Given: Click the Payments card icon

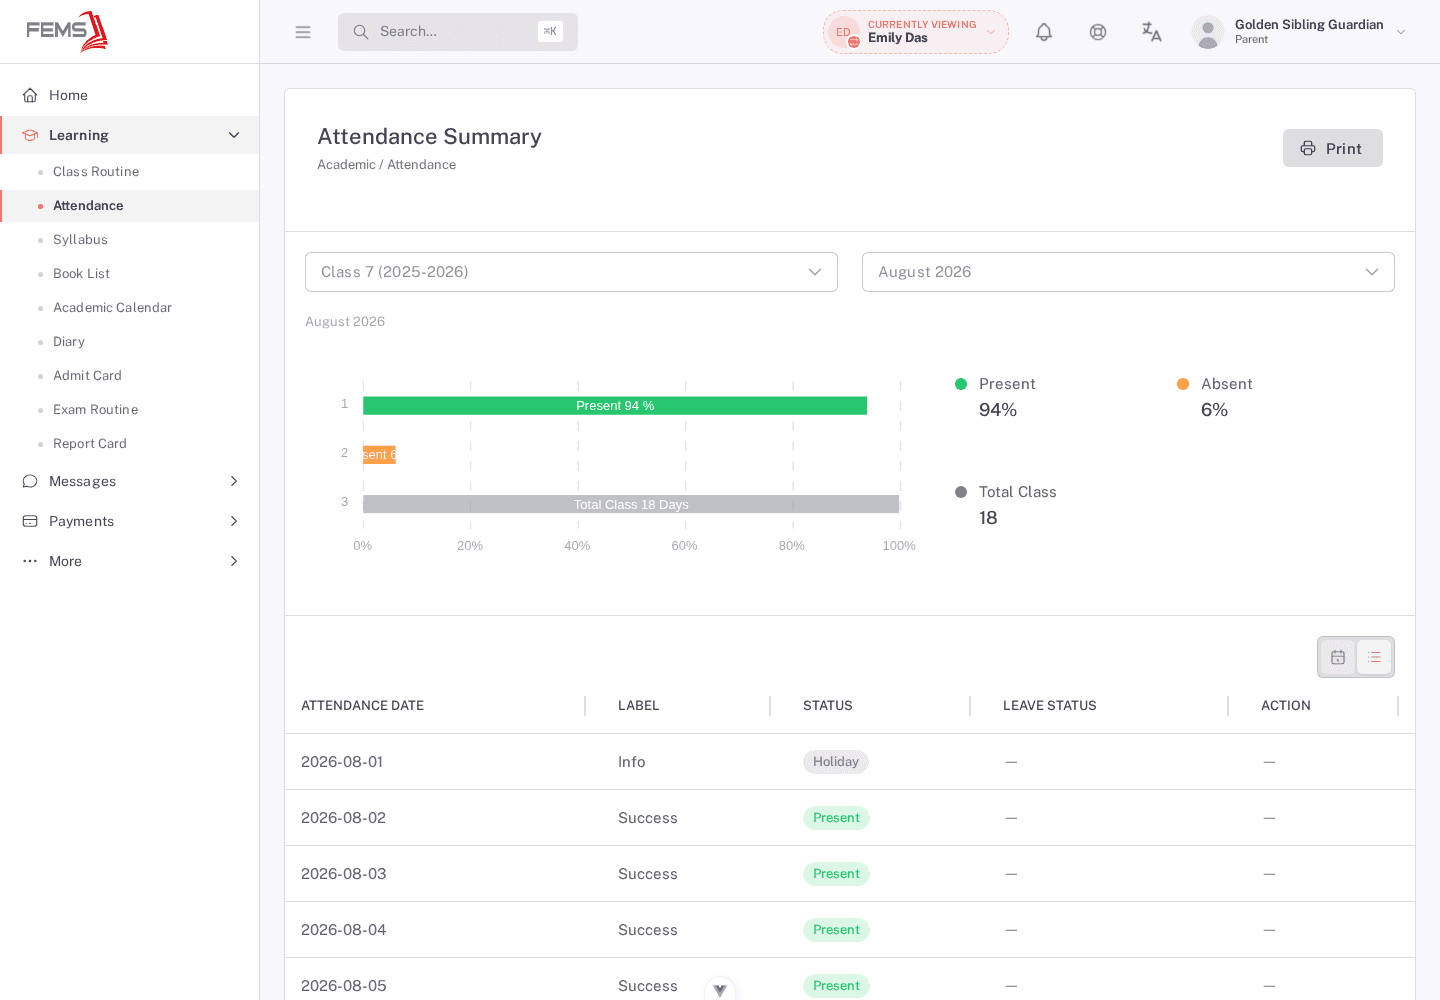Looking at the screenshot, I should pos(30,521).
